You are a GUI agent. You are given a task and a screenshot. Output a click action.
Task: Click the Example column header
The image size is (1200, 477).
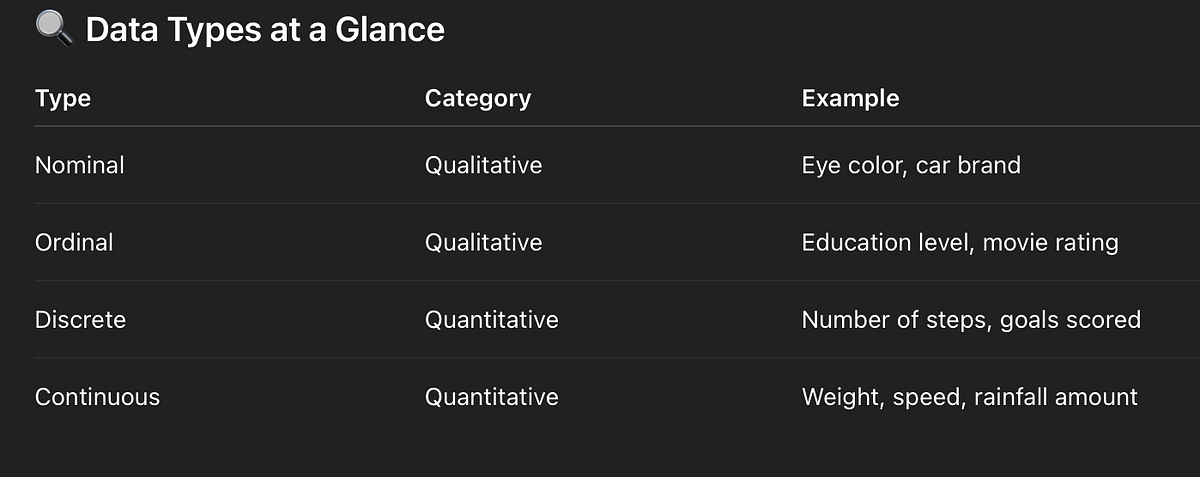(851, 98)
